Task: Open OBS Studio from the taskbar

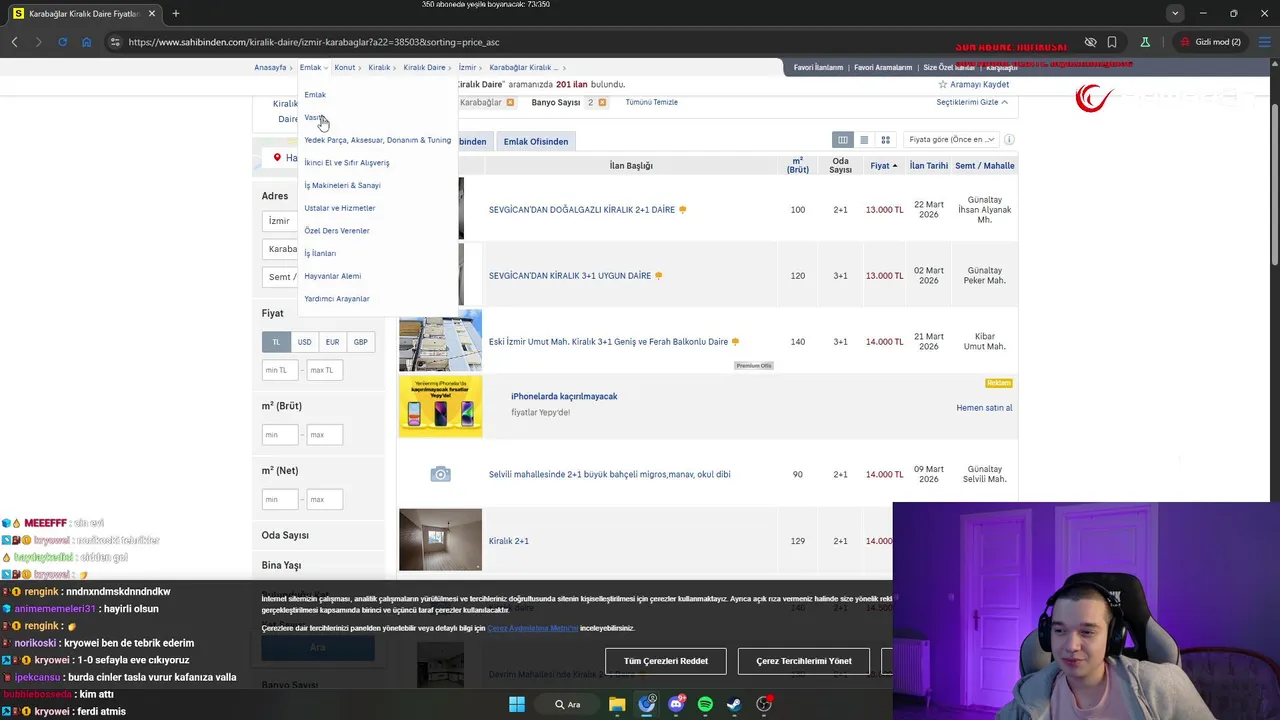Action: click(x=764, y=704)
